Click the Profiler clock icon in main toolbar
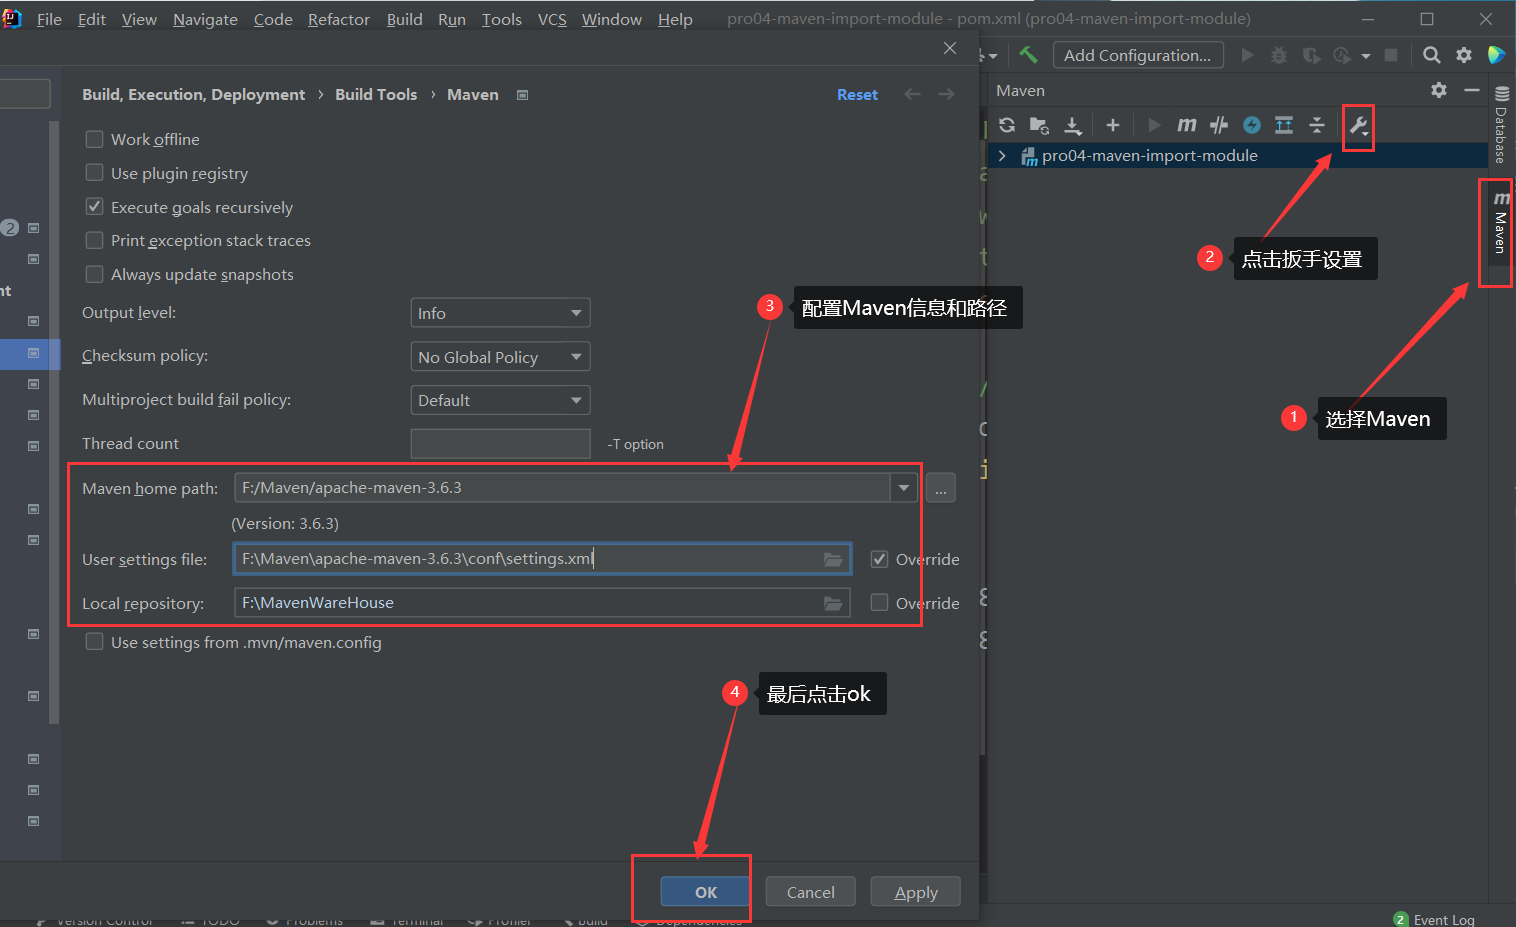 pos(1342,55)
